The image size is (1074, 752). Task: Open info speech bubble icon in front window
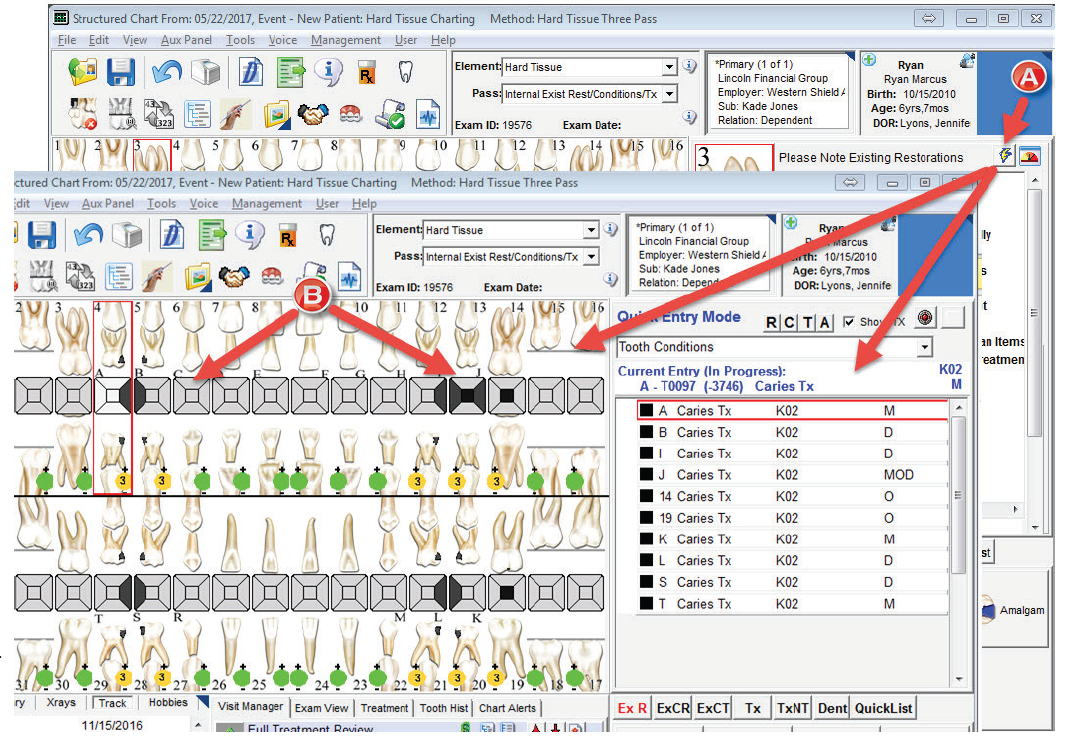point(250,235)
